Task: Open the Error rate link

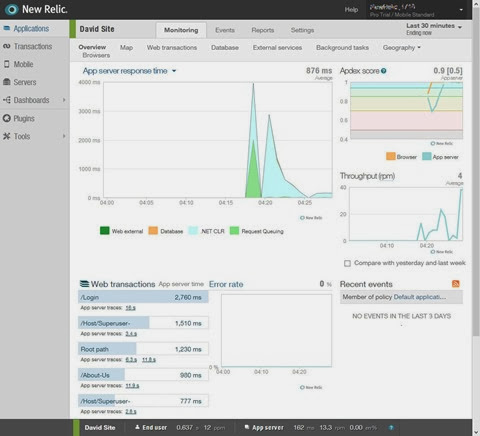Action: click(226, 284)
